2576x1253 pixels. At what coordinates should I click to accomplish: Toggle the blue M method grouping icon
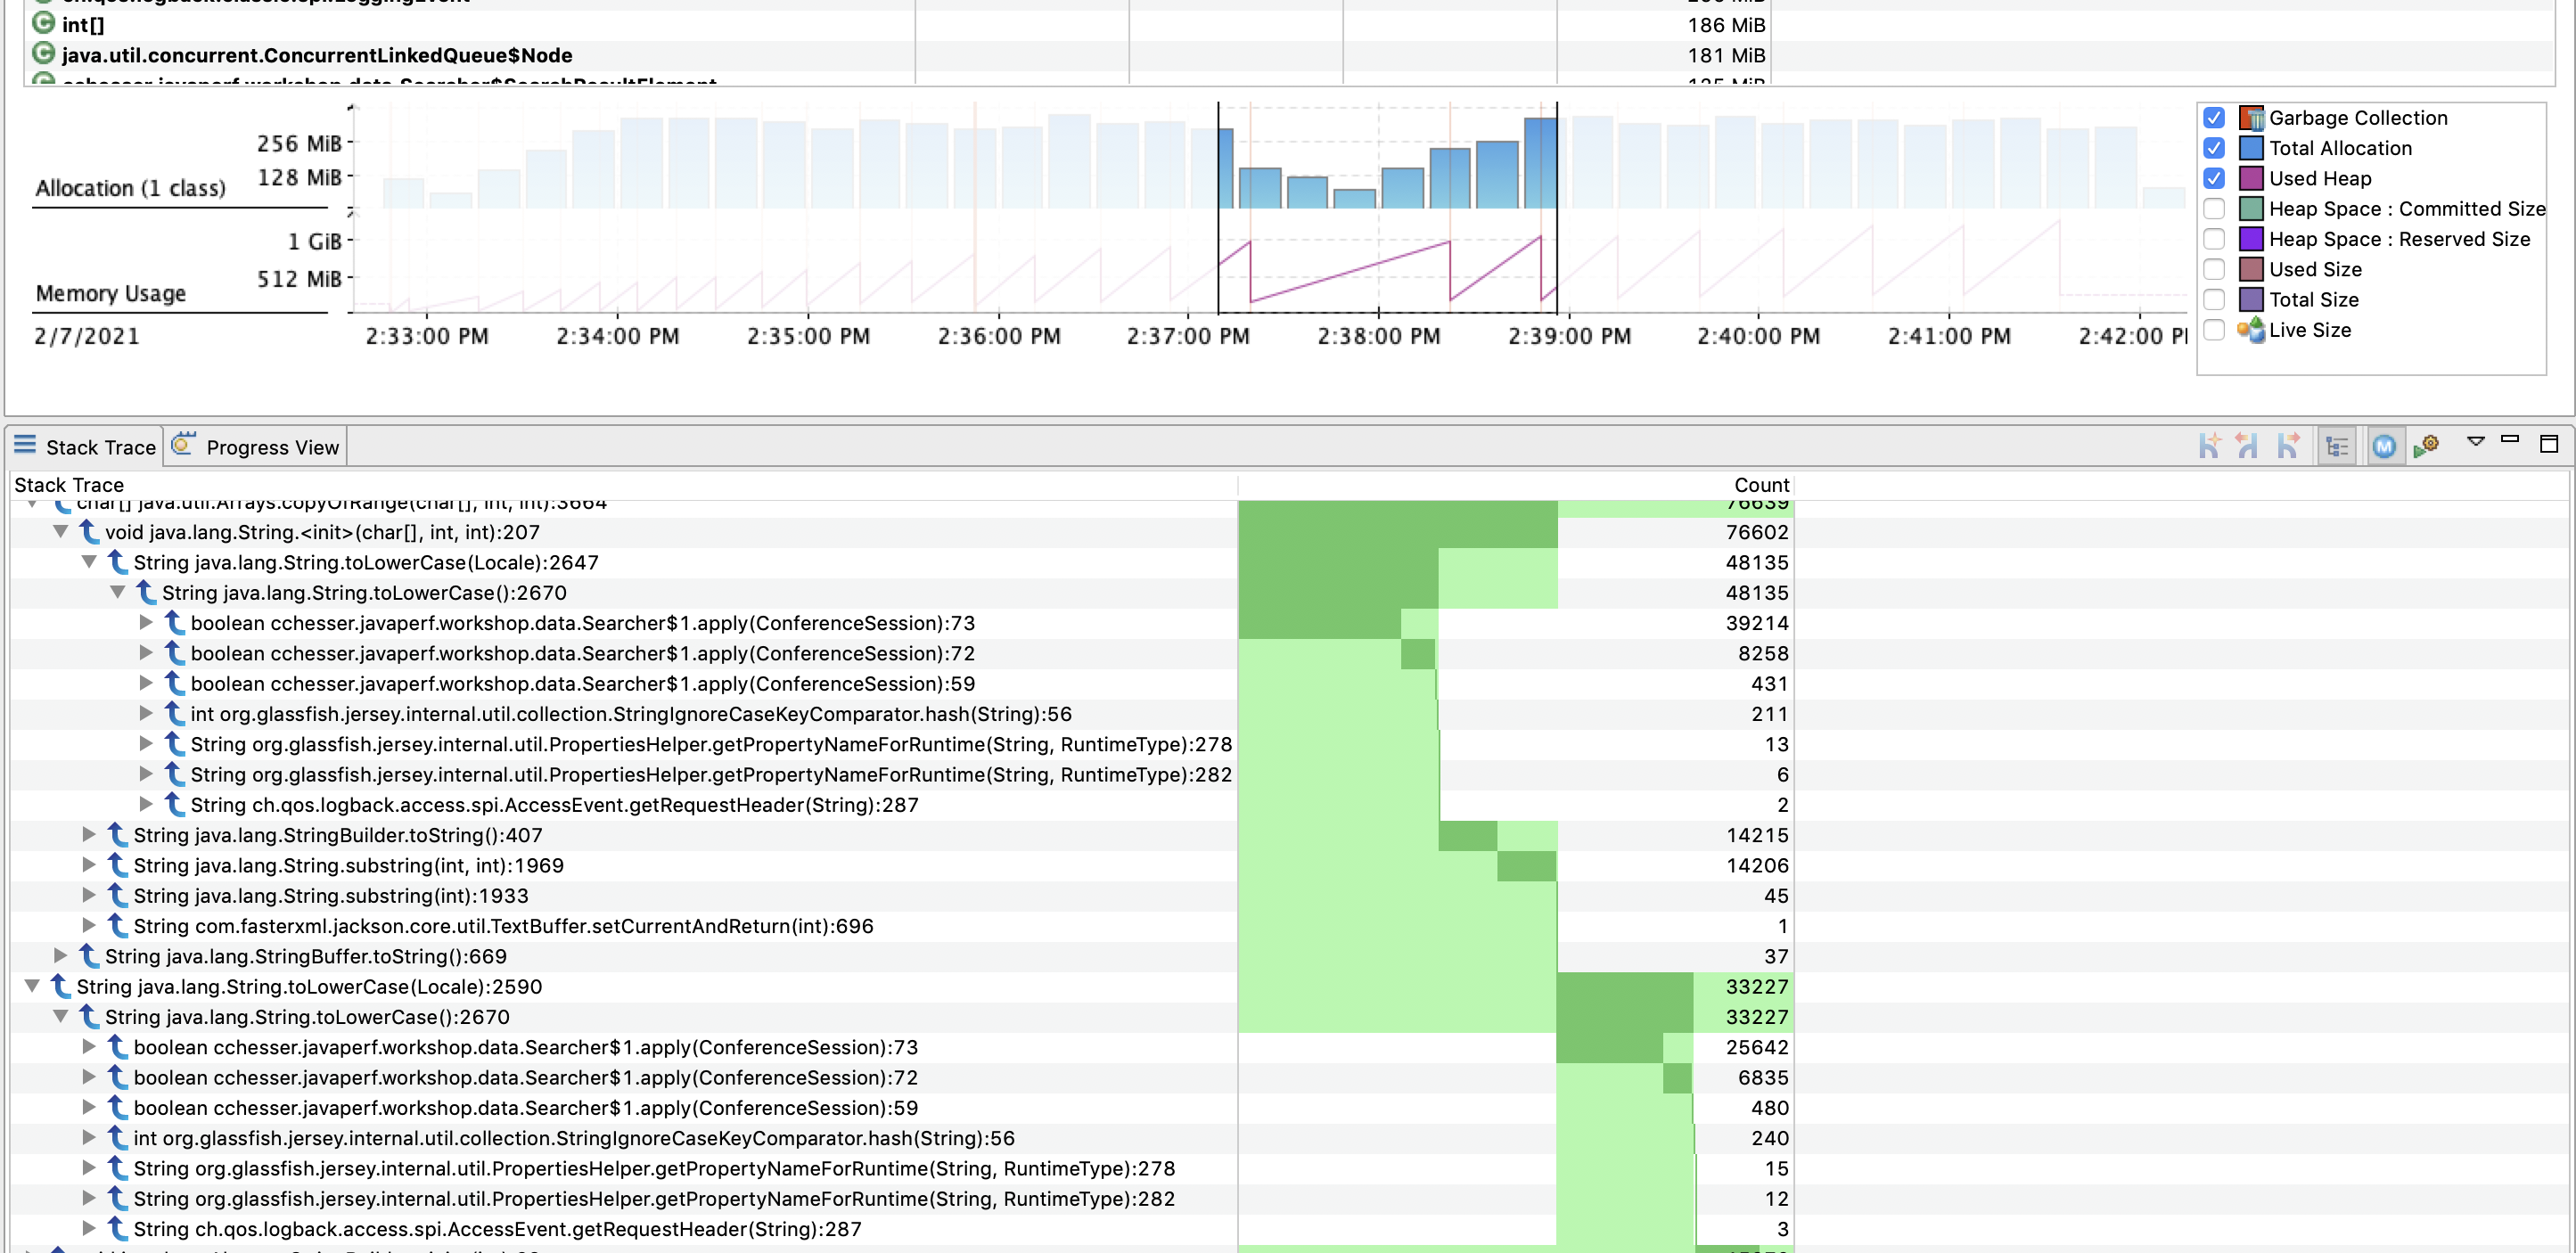coord(2384,446)
